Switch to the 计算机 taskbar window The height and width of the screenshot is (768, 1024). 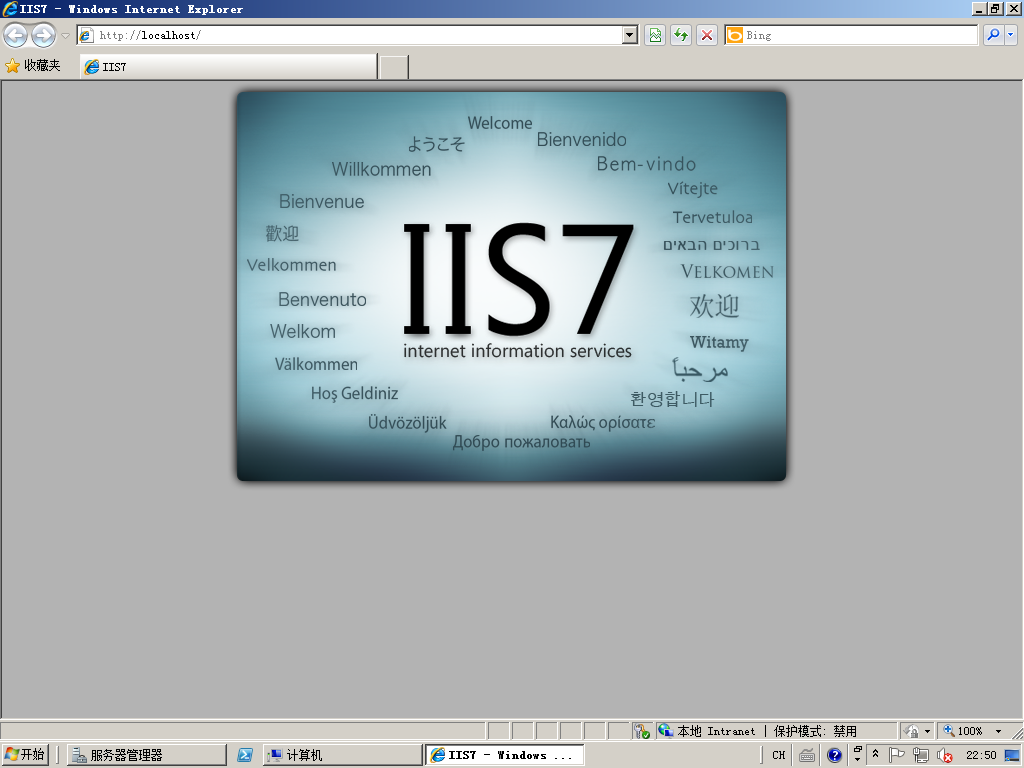click(x=343, y=755)
